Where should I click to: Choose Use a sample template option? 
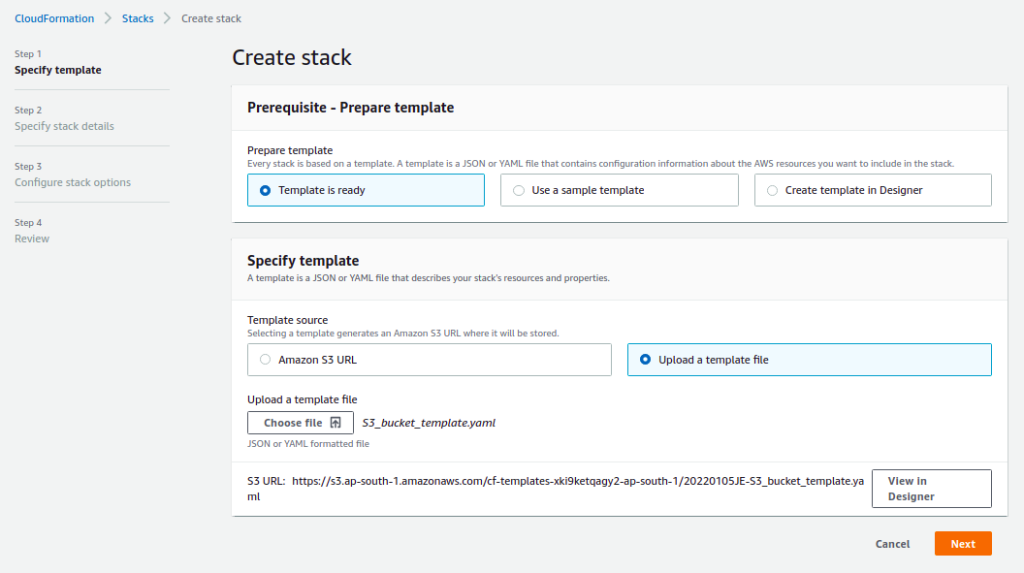click(619, 190)
